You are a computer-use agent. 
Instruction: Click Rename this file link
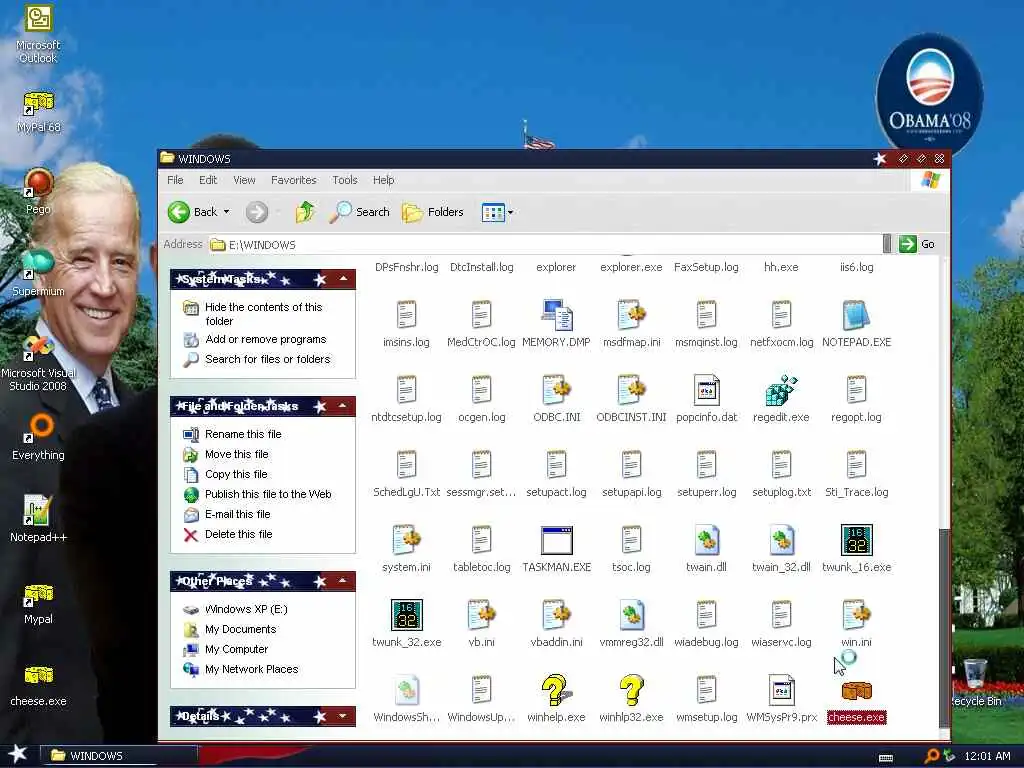coord(243,434)
